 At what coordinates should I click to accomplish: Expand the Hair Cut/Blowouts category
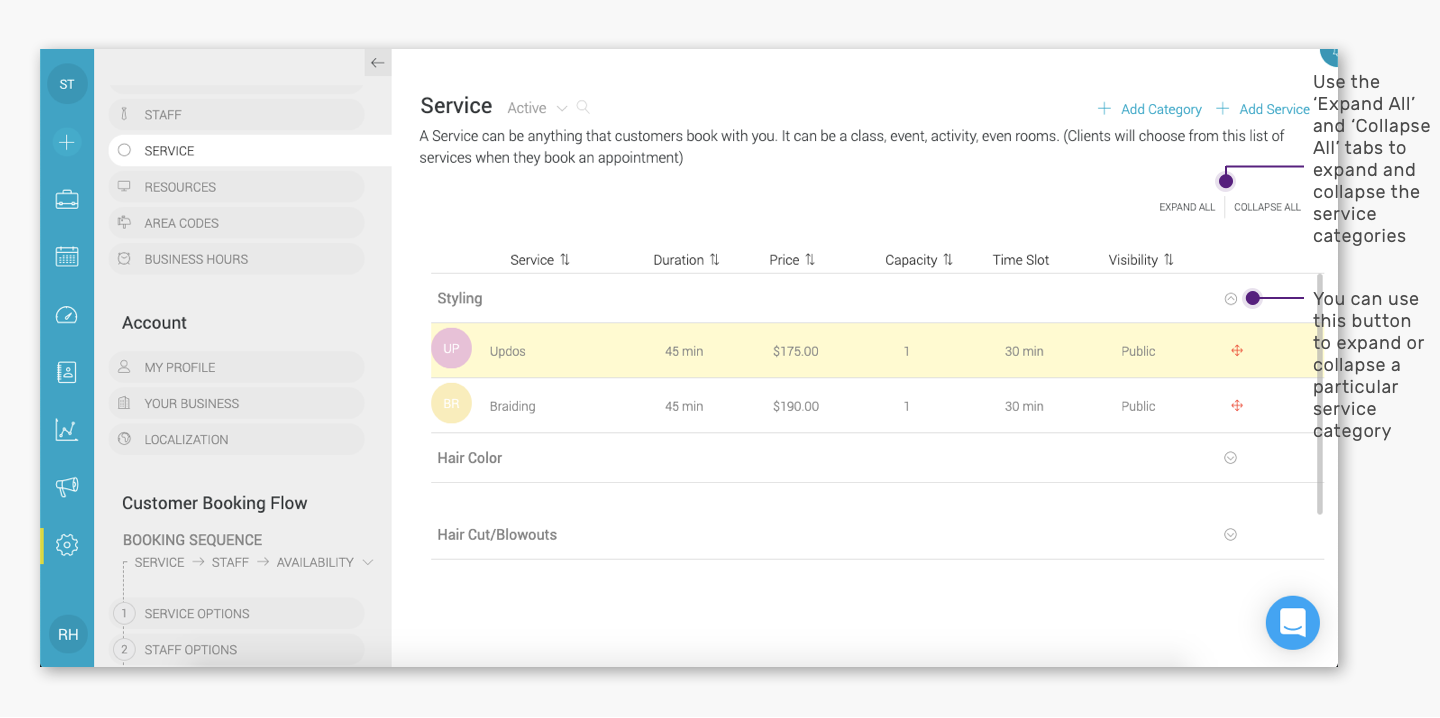(x=1231, y=535)
